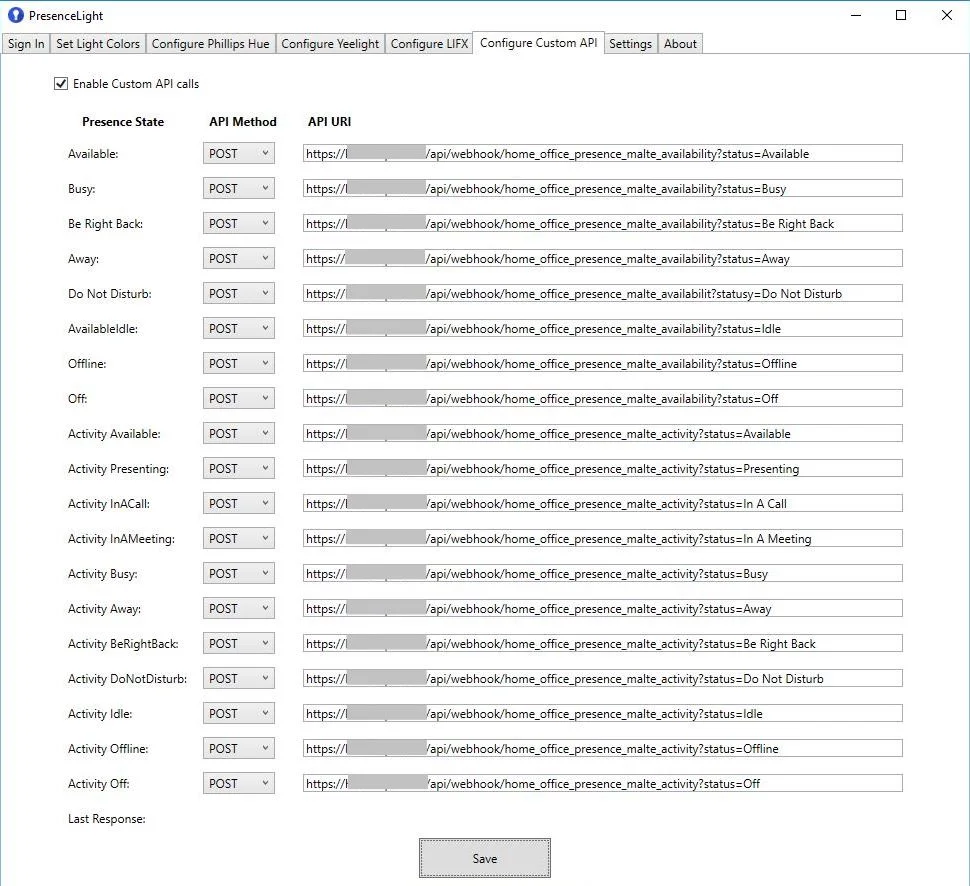Select the Configure Custom API tab
This screenshot has height=886, width=970.
click(x=539, y=43)
